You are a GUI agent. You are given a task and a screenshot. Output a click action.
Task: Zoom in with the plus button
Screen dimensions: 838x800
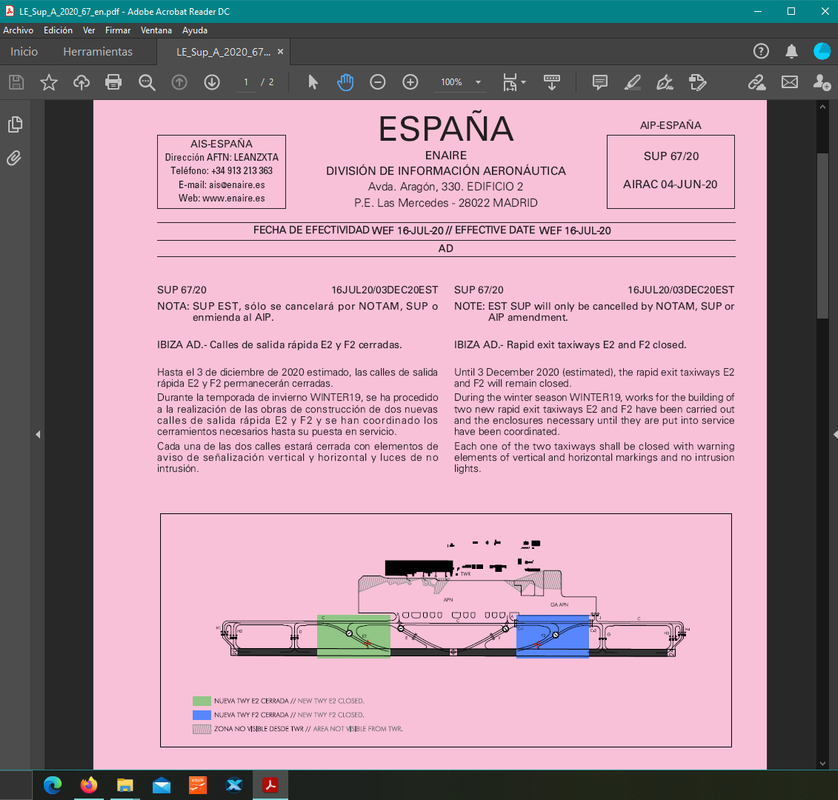click(410, 82)
